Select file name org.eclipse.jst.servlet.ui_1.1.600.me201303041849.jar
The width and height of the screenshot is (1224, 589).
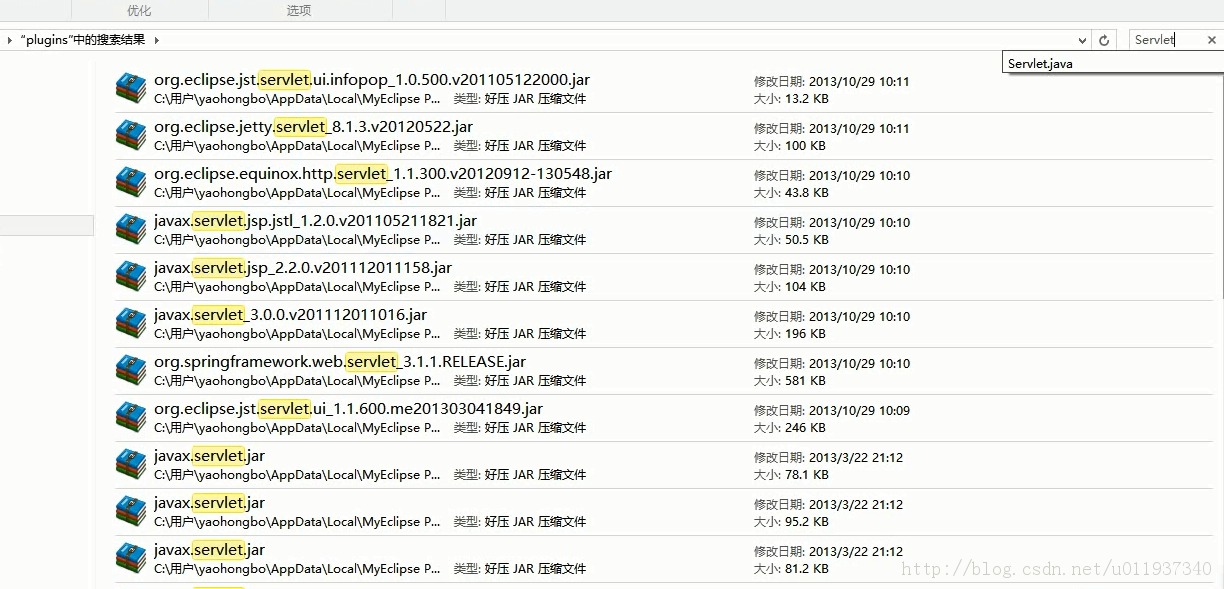coord(349,408)
